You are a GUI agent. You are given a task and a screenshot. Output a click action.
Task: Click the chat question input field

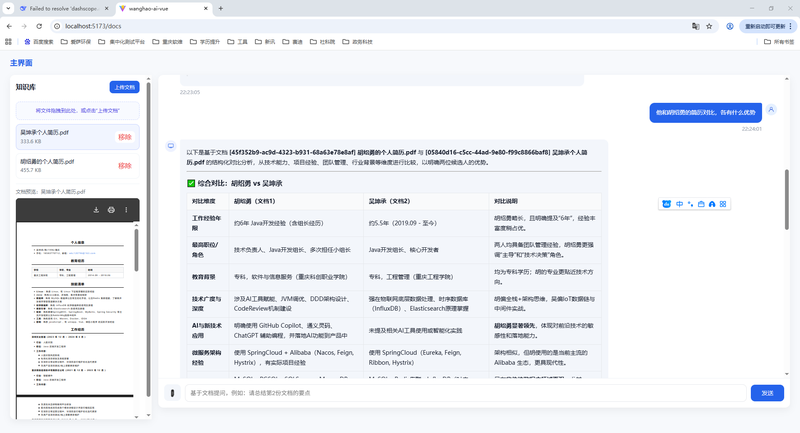(x=465, y=393)
